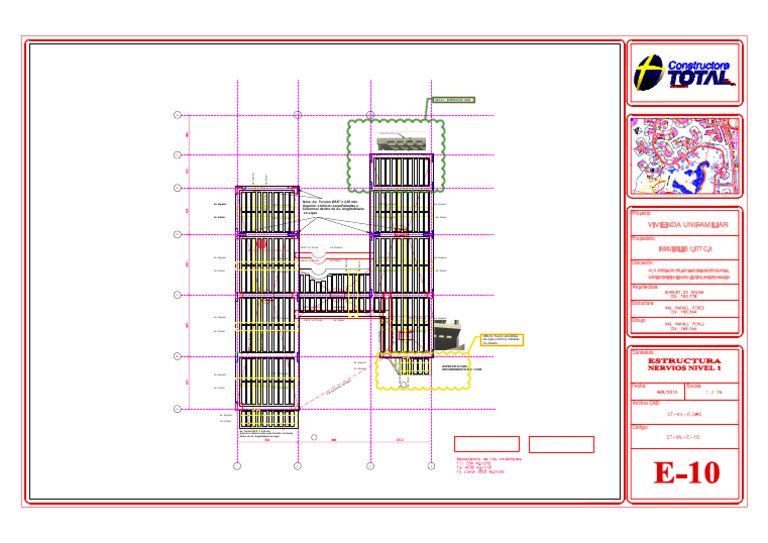The width and height of the screenshot is (768, 543).
Task: Click the right empty red rectangle box
Action: [561, 444]
